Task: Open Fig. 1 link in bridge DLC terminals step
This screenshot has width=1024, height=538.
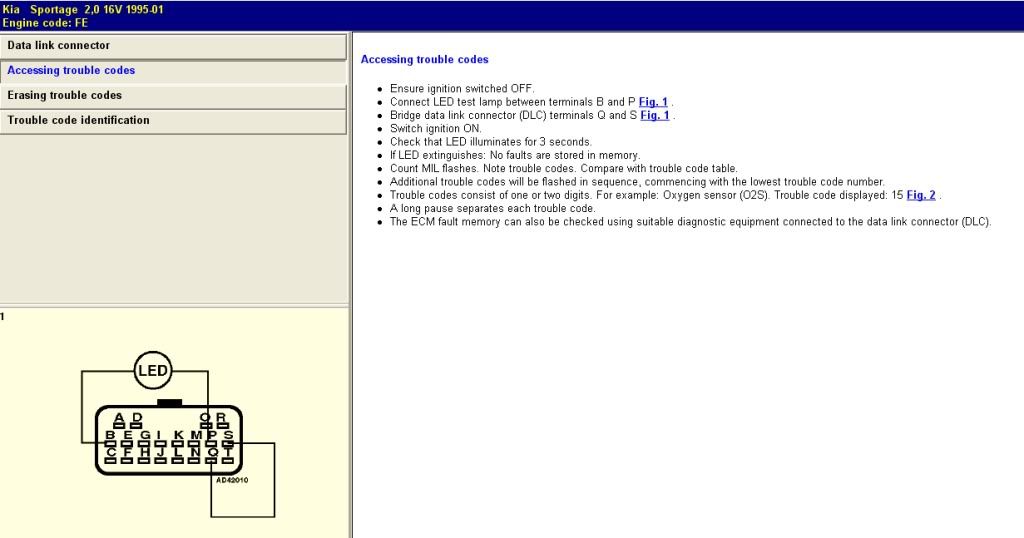Action: click(655, 115)
